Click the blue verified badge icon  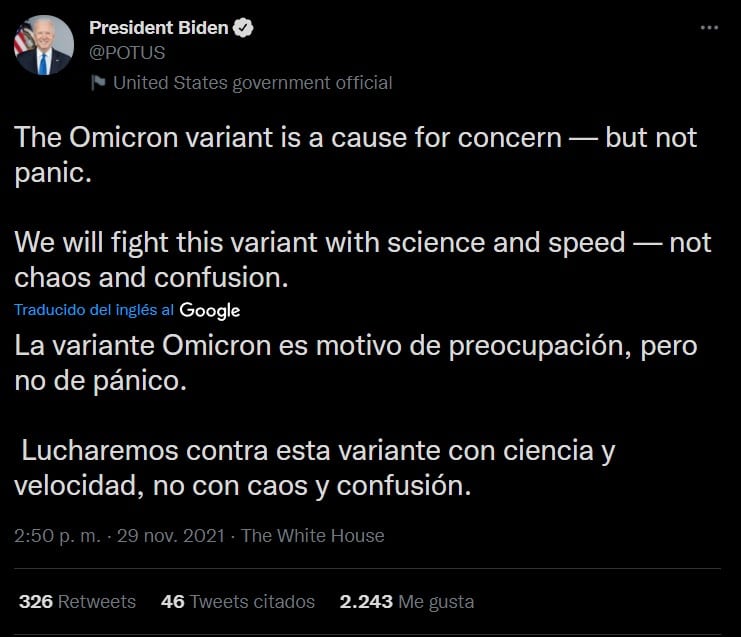(x=243, y=28)
